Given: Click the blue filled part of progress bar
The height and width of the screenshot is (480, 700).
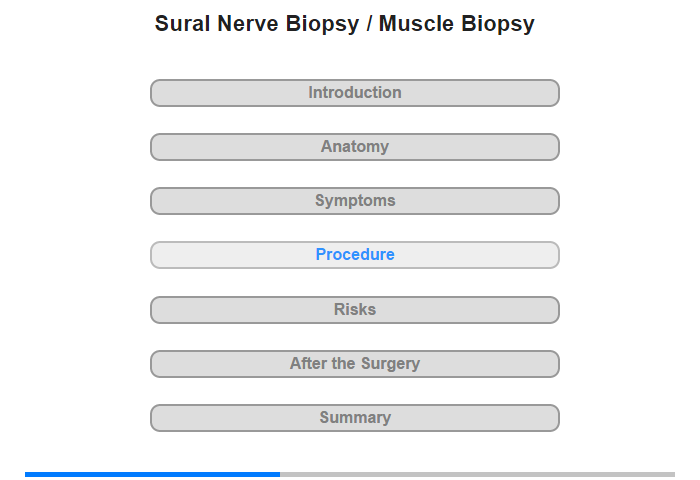Looking at the screenshot, I should [152, 474].
